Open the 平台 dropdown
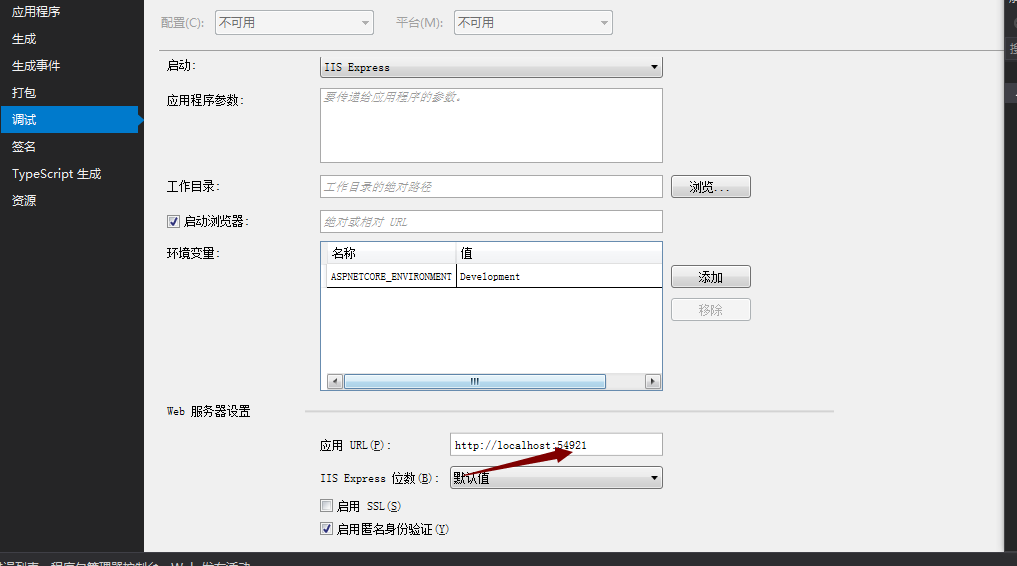This screenshot has width=1017, height=566. [x=532, y=22]
